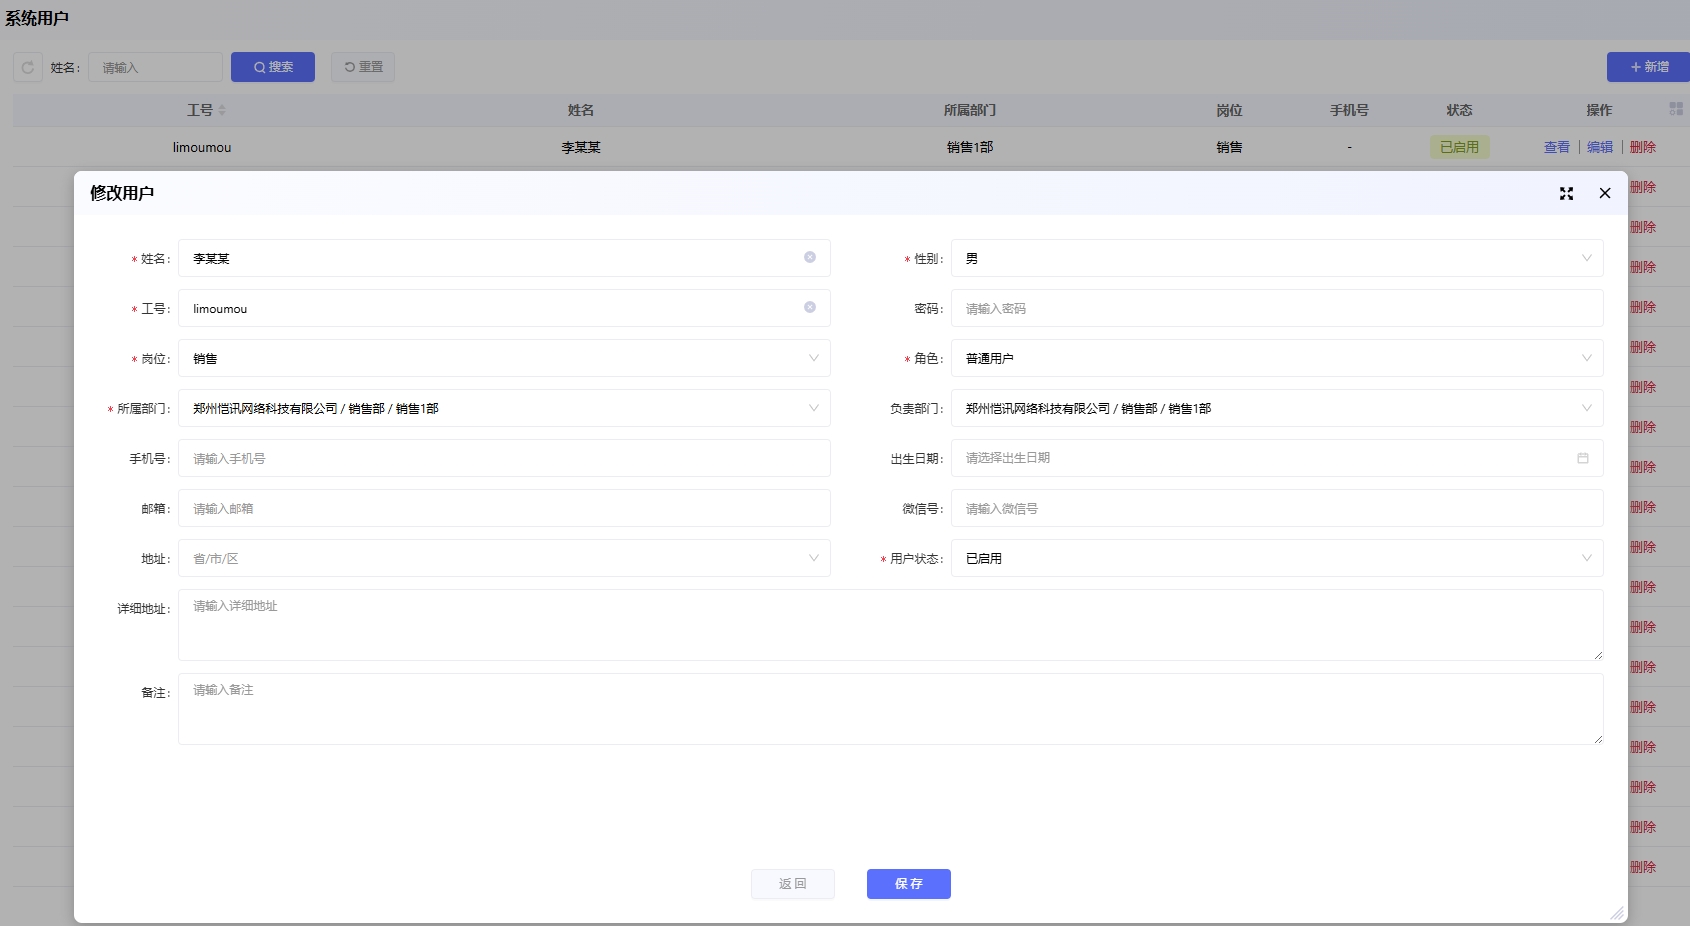
Task: Click the refresh icon beside the 姓名 search
Action: pos(28,67)
